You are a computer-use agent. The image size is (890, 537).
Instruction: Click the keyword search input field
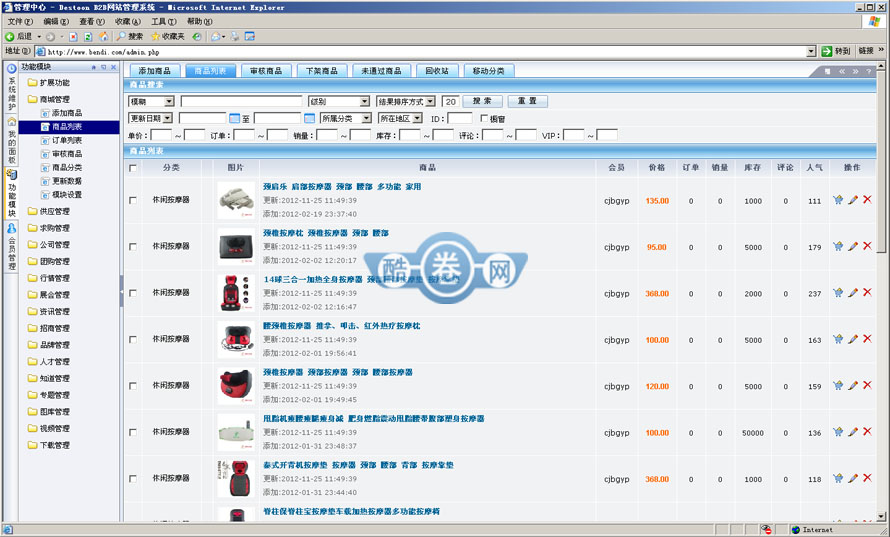241,102
